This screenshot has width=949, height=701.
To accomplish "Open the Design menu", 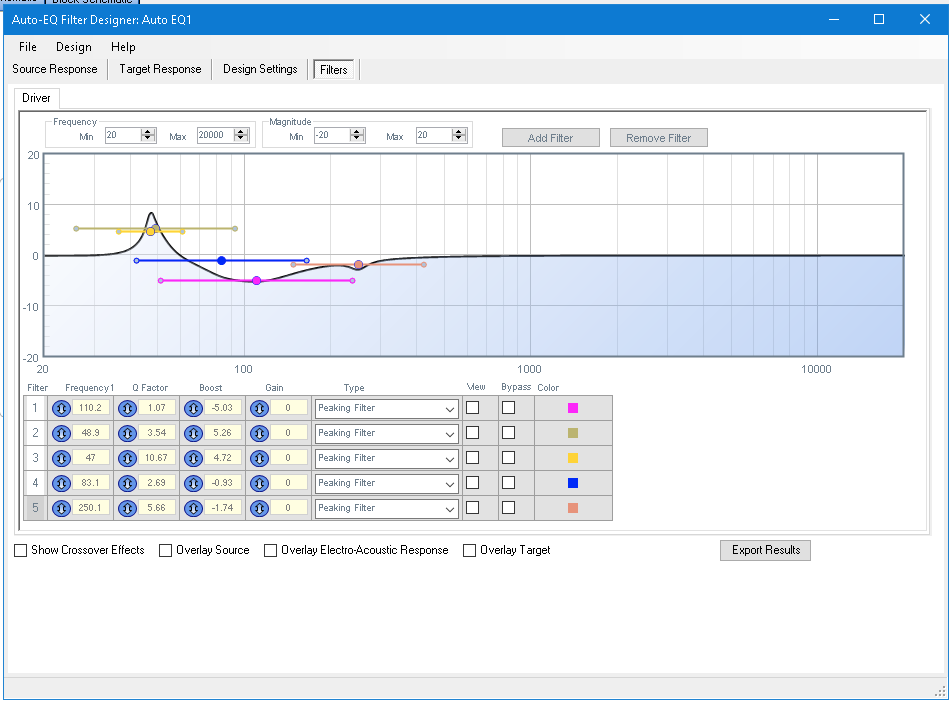I will tap(73, 47).
